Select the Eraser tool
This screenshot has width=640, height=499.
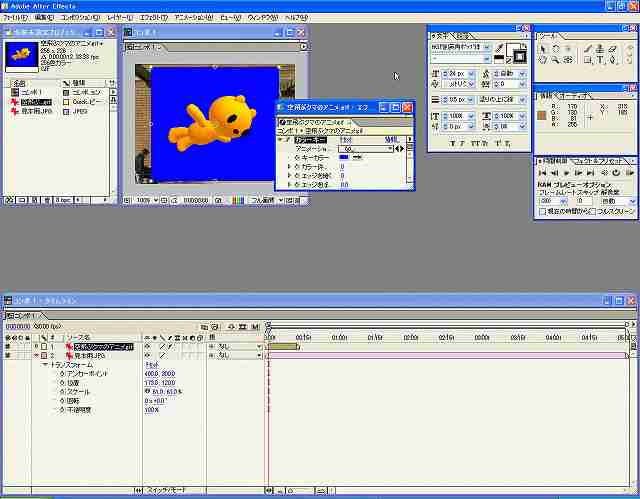point(612,49)
